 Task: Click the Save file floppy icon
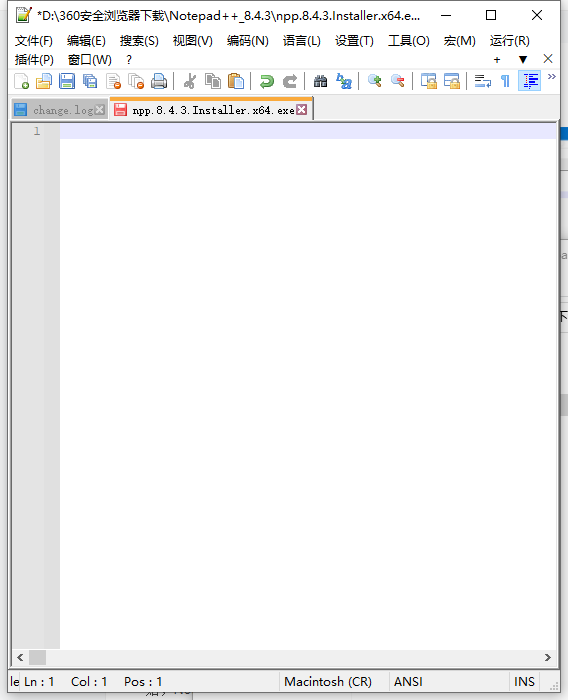(67, 81)
